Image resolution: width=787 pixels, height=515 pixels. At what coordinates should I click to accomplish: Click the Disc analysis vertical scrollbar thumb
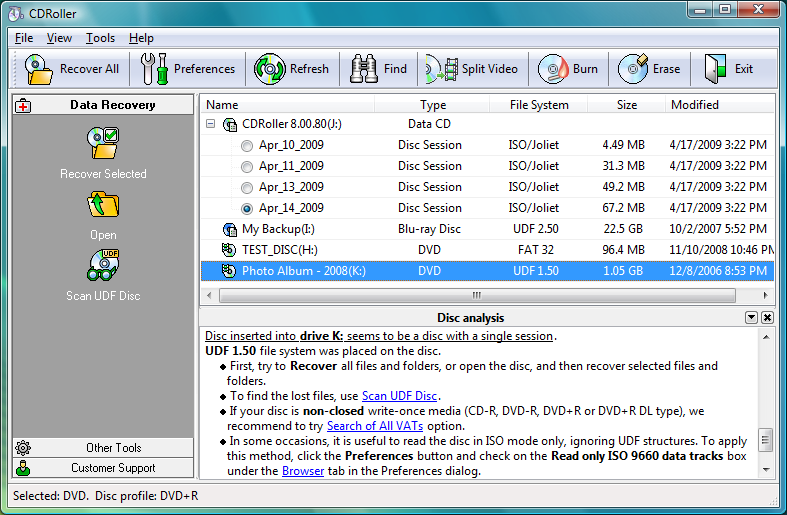tap(765, 440)
